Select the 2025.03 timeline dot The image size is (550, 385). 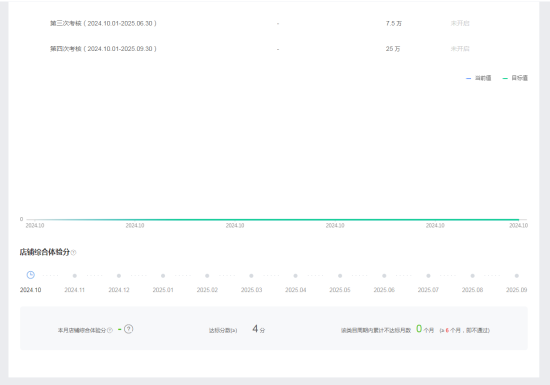pos(251,276)
